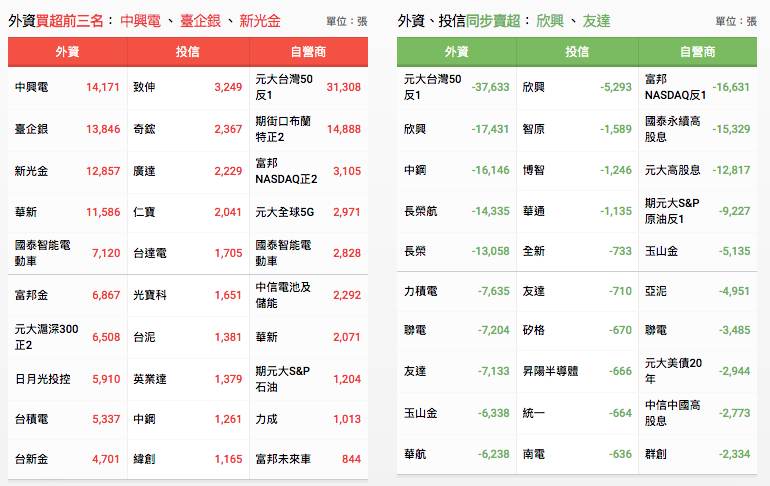The image size is (770, 486).
Task: Select 中信電池及儲能 entry
Action: 283,295
